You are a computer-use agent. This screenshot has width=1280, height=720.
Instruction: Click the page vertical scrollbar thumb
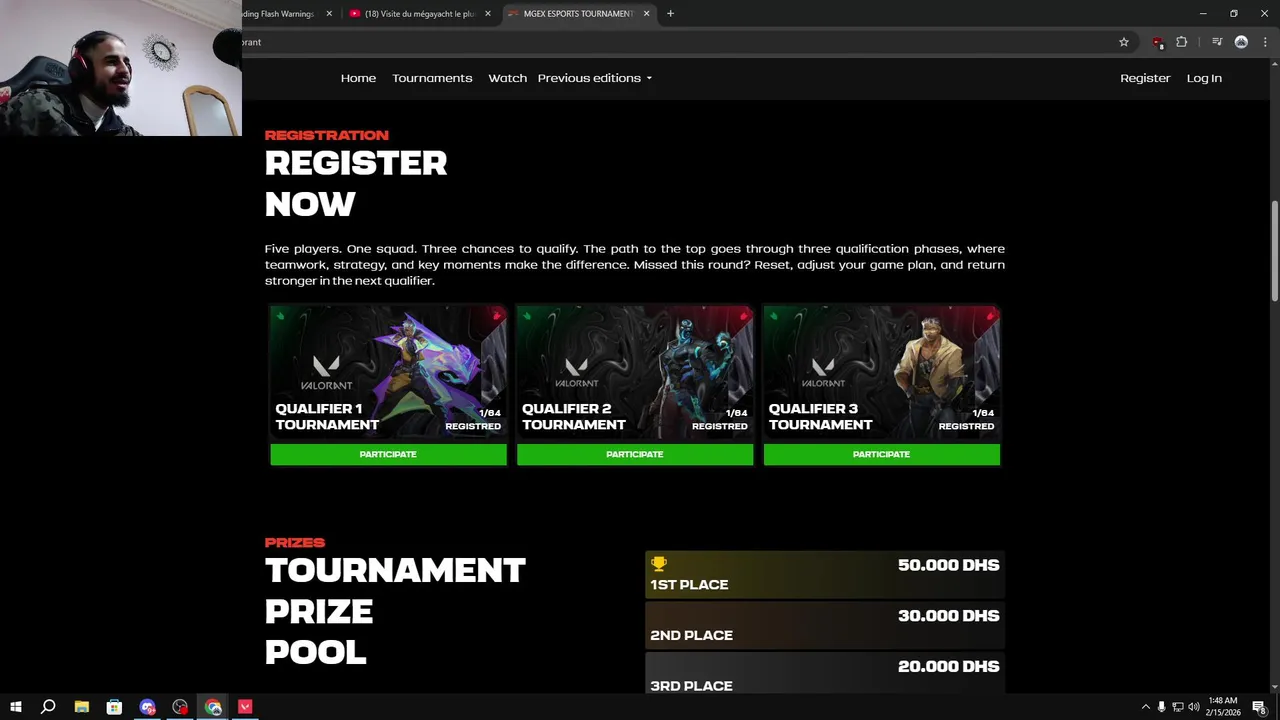(1274, 250)
